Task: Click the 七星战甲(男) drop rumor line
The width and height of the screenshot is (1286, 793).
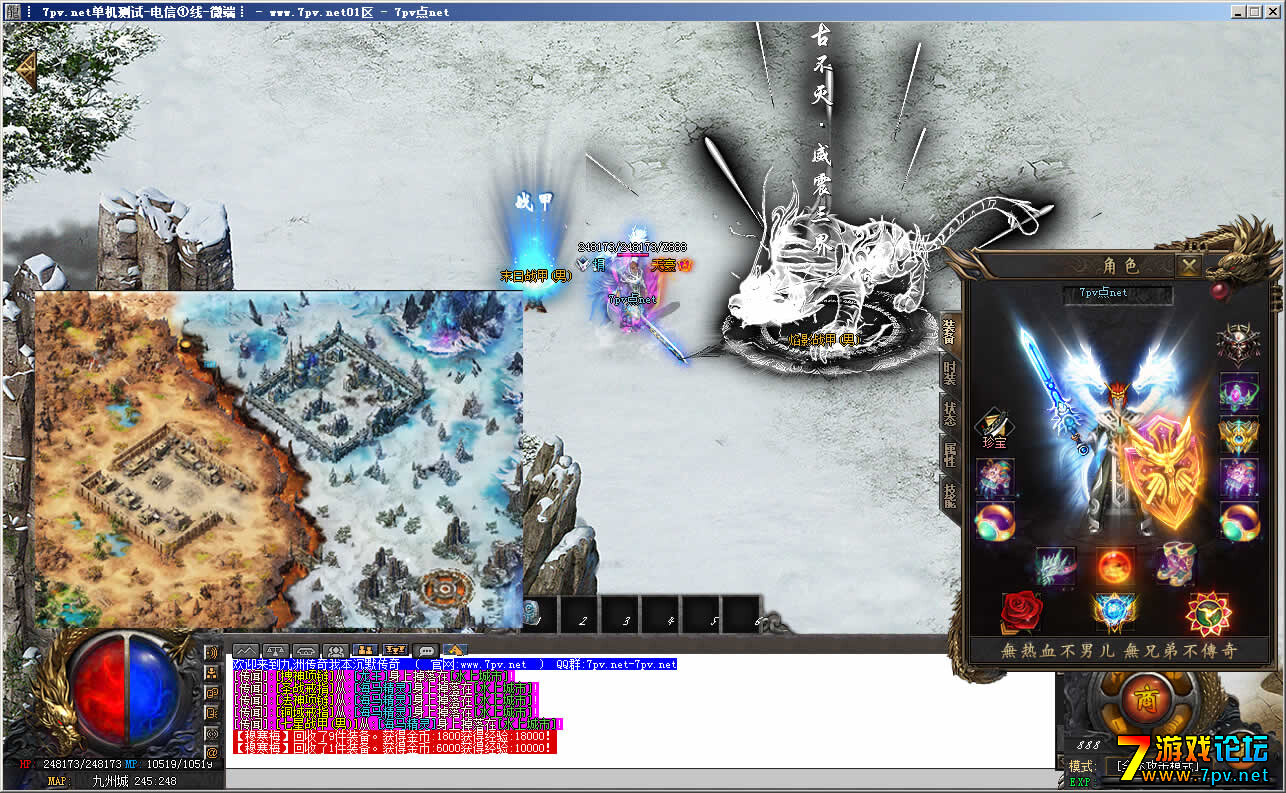Action: [x=398, y=724]
